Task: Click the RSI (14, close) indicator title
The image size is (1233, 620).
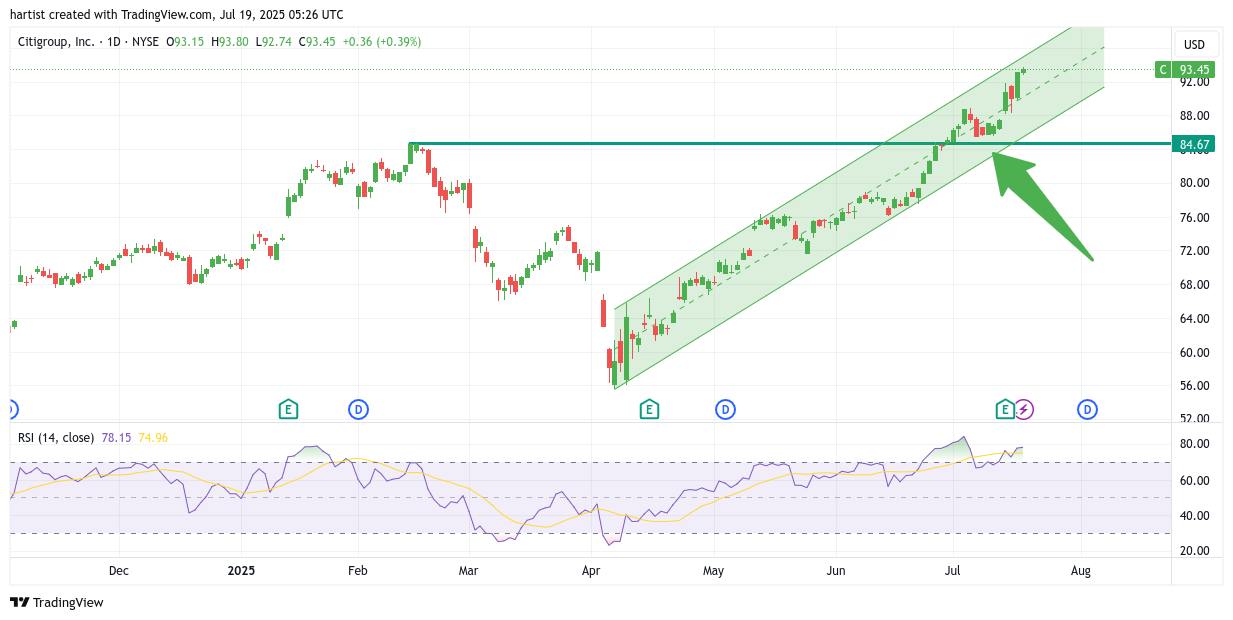Action: pyautogui.click(x=56, y=437)
